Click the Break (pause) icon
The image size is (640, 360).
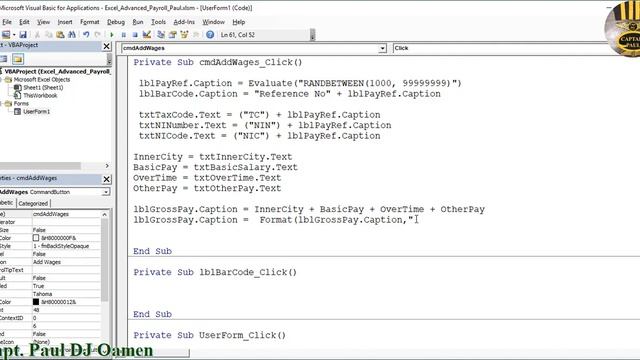point(123,35)
